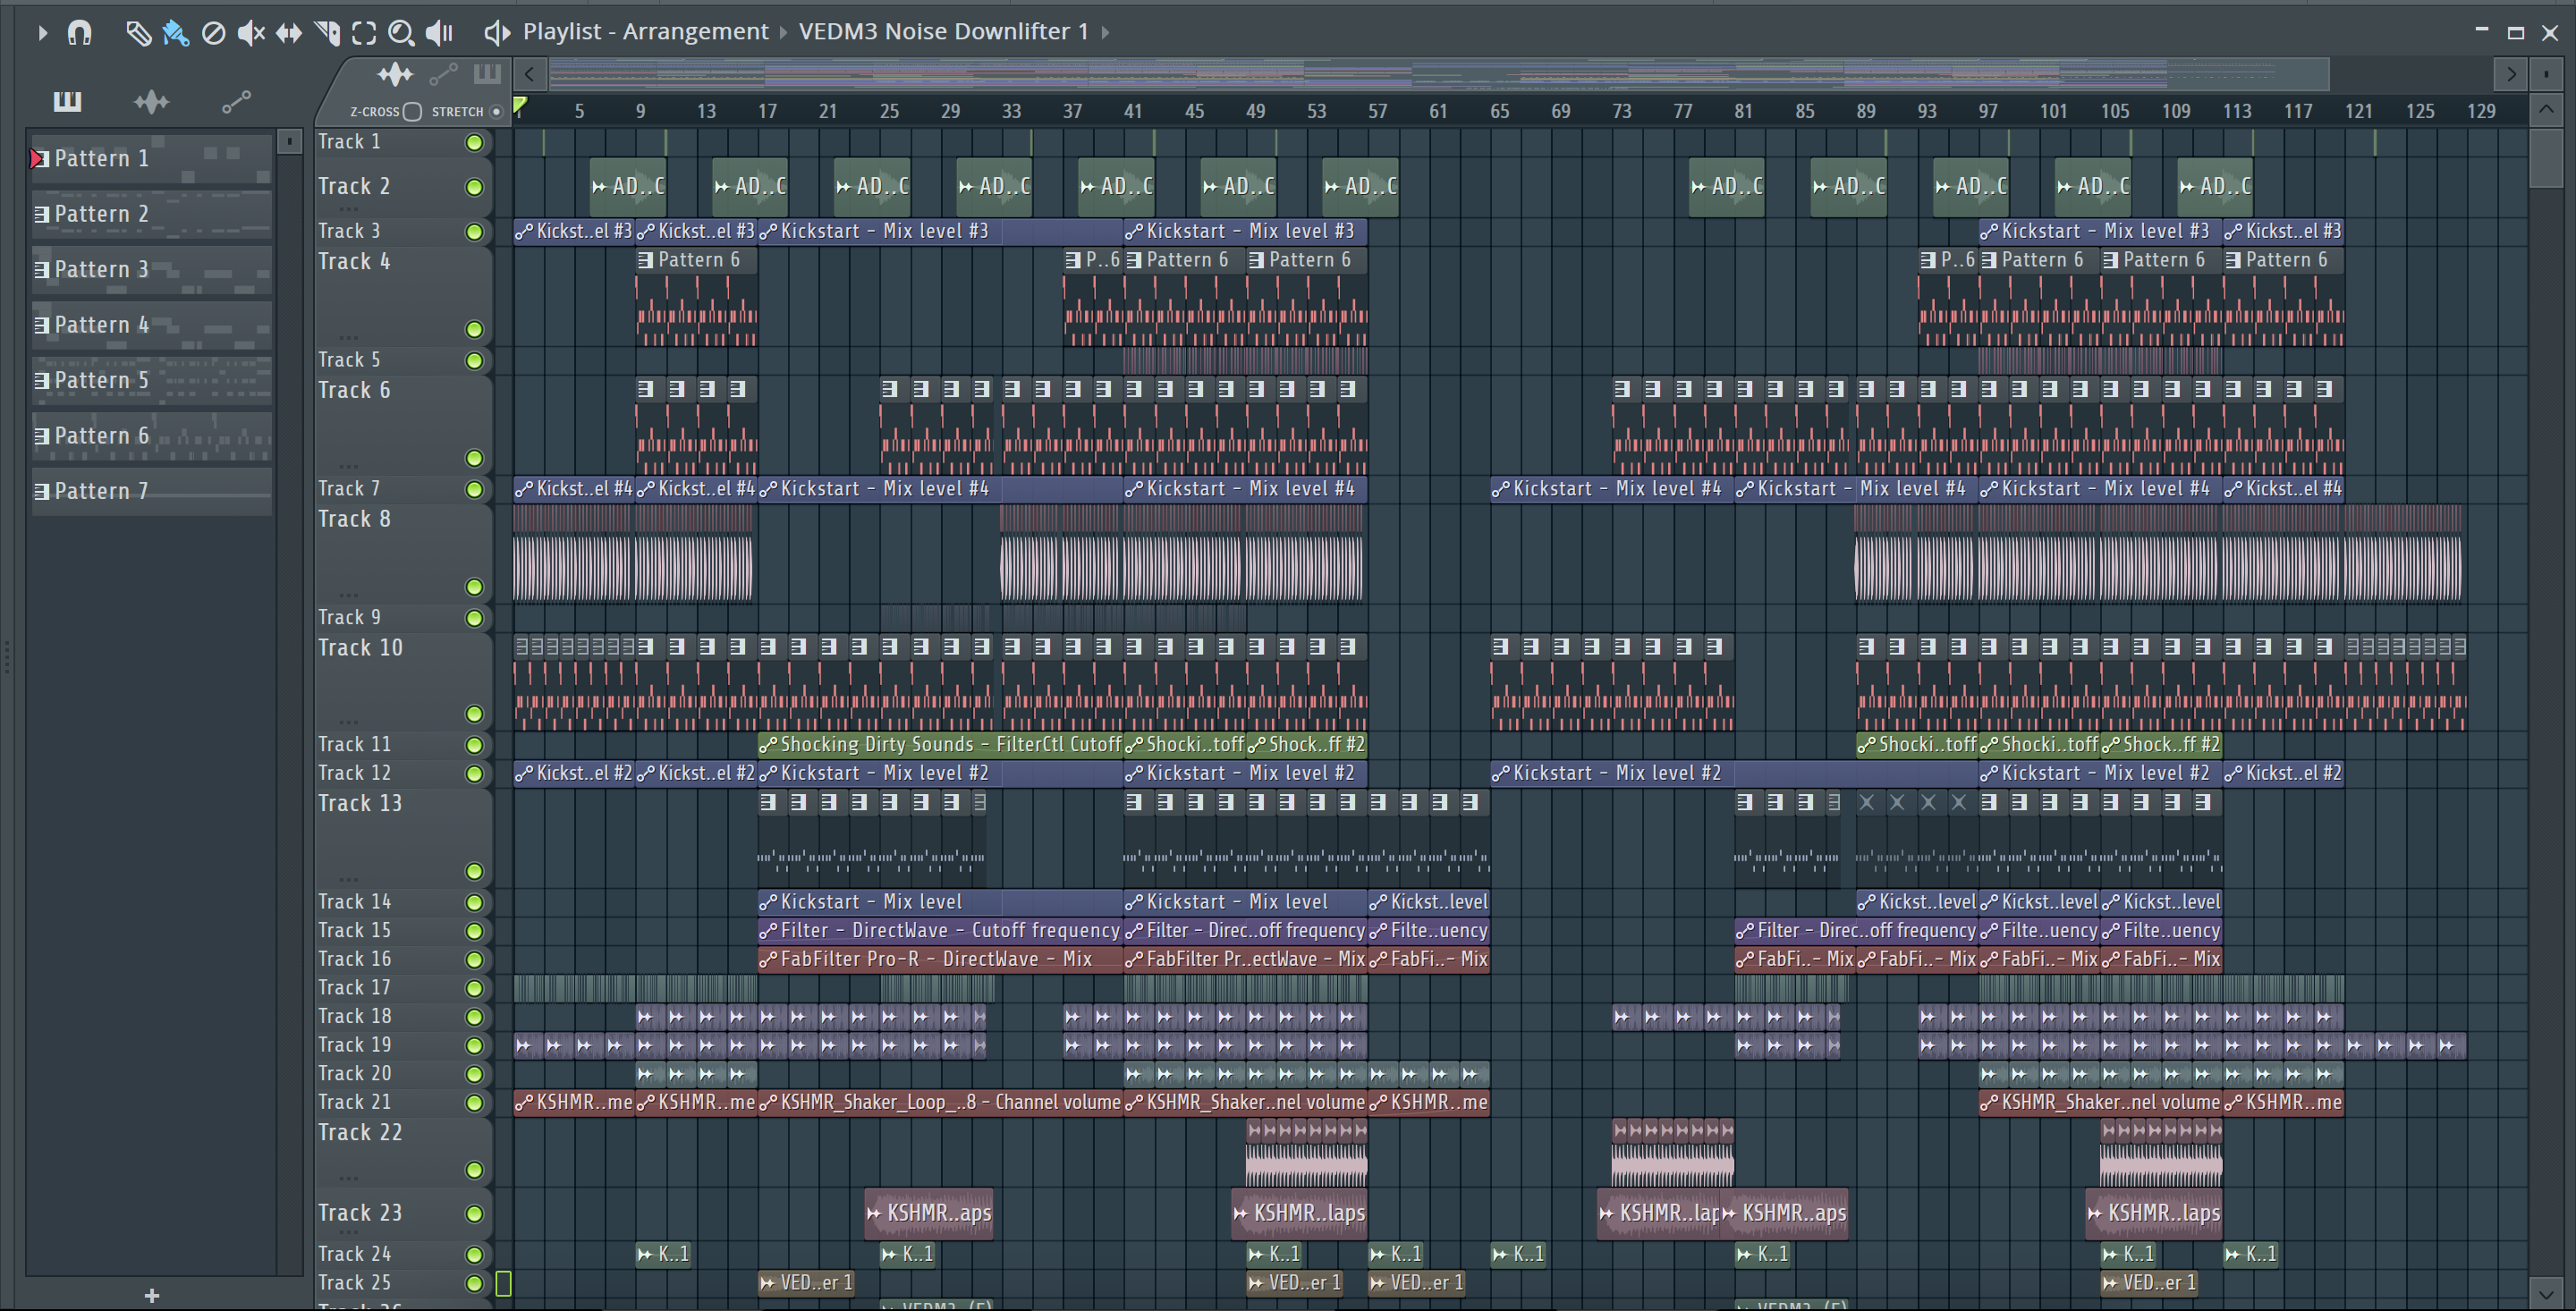Open the VEDM3 Noise Downlifter 1 clip menu
This screenshot has width=2576, height=1311.
tap(943, 31)
